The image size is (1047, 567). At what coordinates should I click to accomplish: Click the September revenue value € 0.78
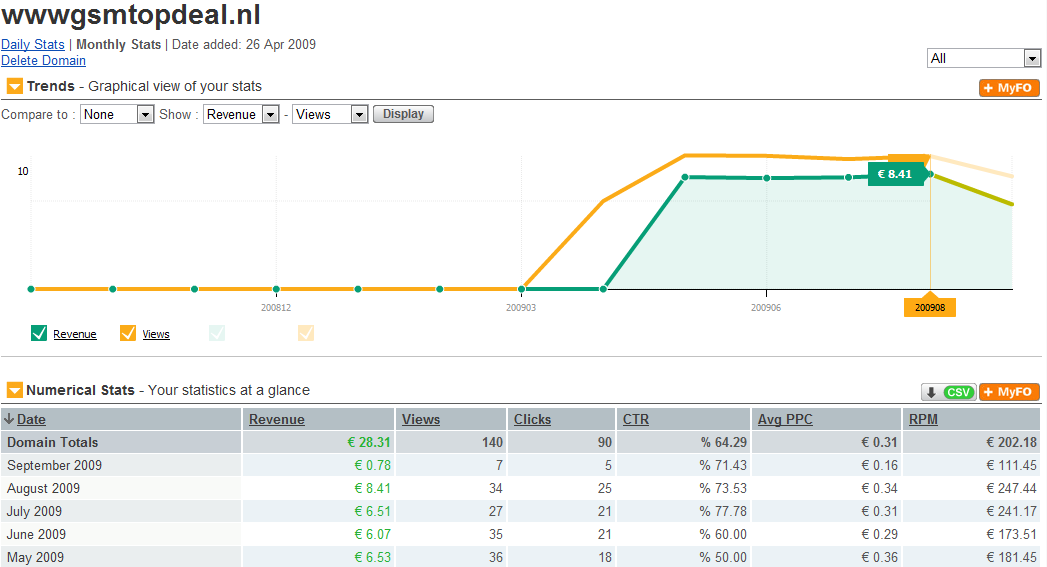372,465
